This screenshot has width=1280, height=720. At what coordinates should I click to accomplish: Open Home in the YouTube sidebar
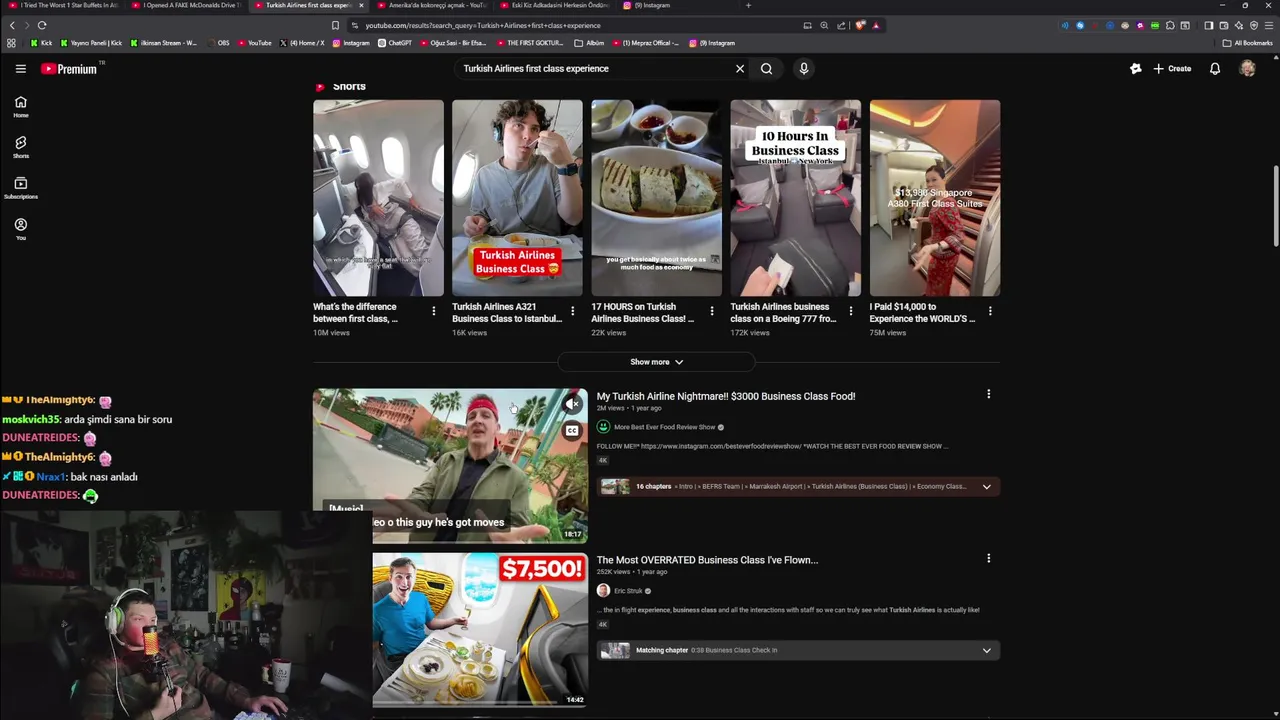pyautogui.click(x=20, y=107)
